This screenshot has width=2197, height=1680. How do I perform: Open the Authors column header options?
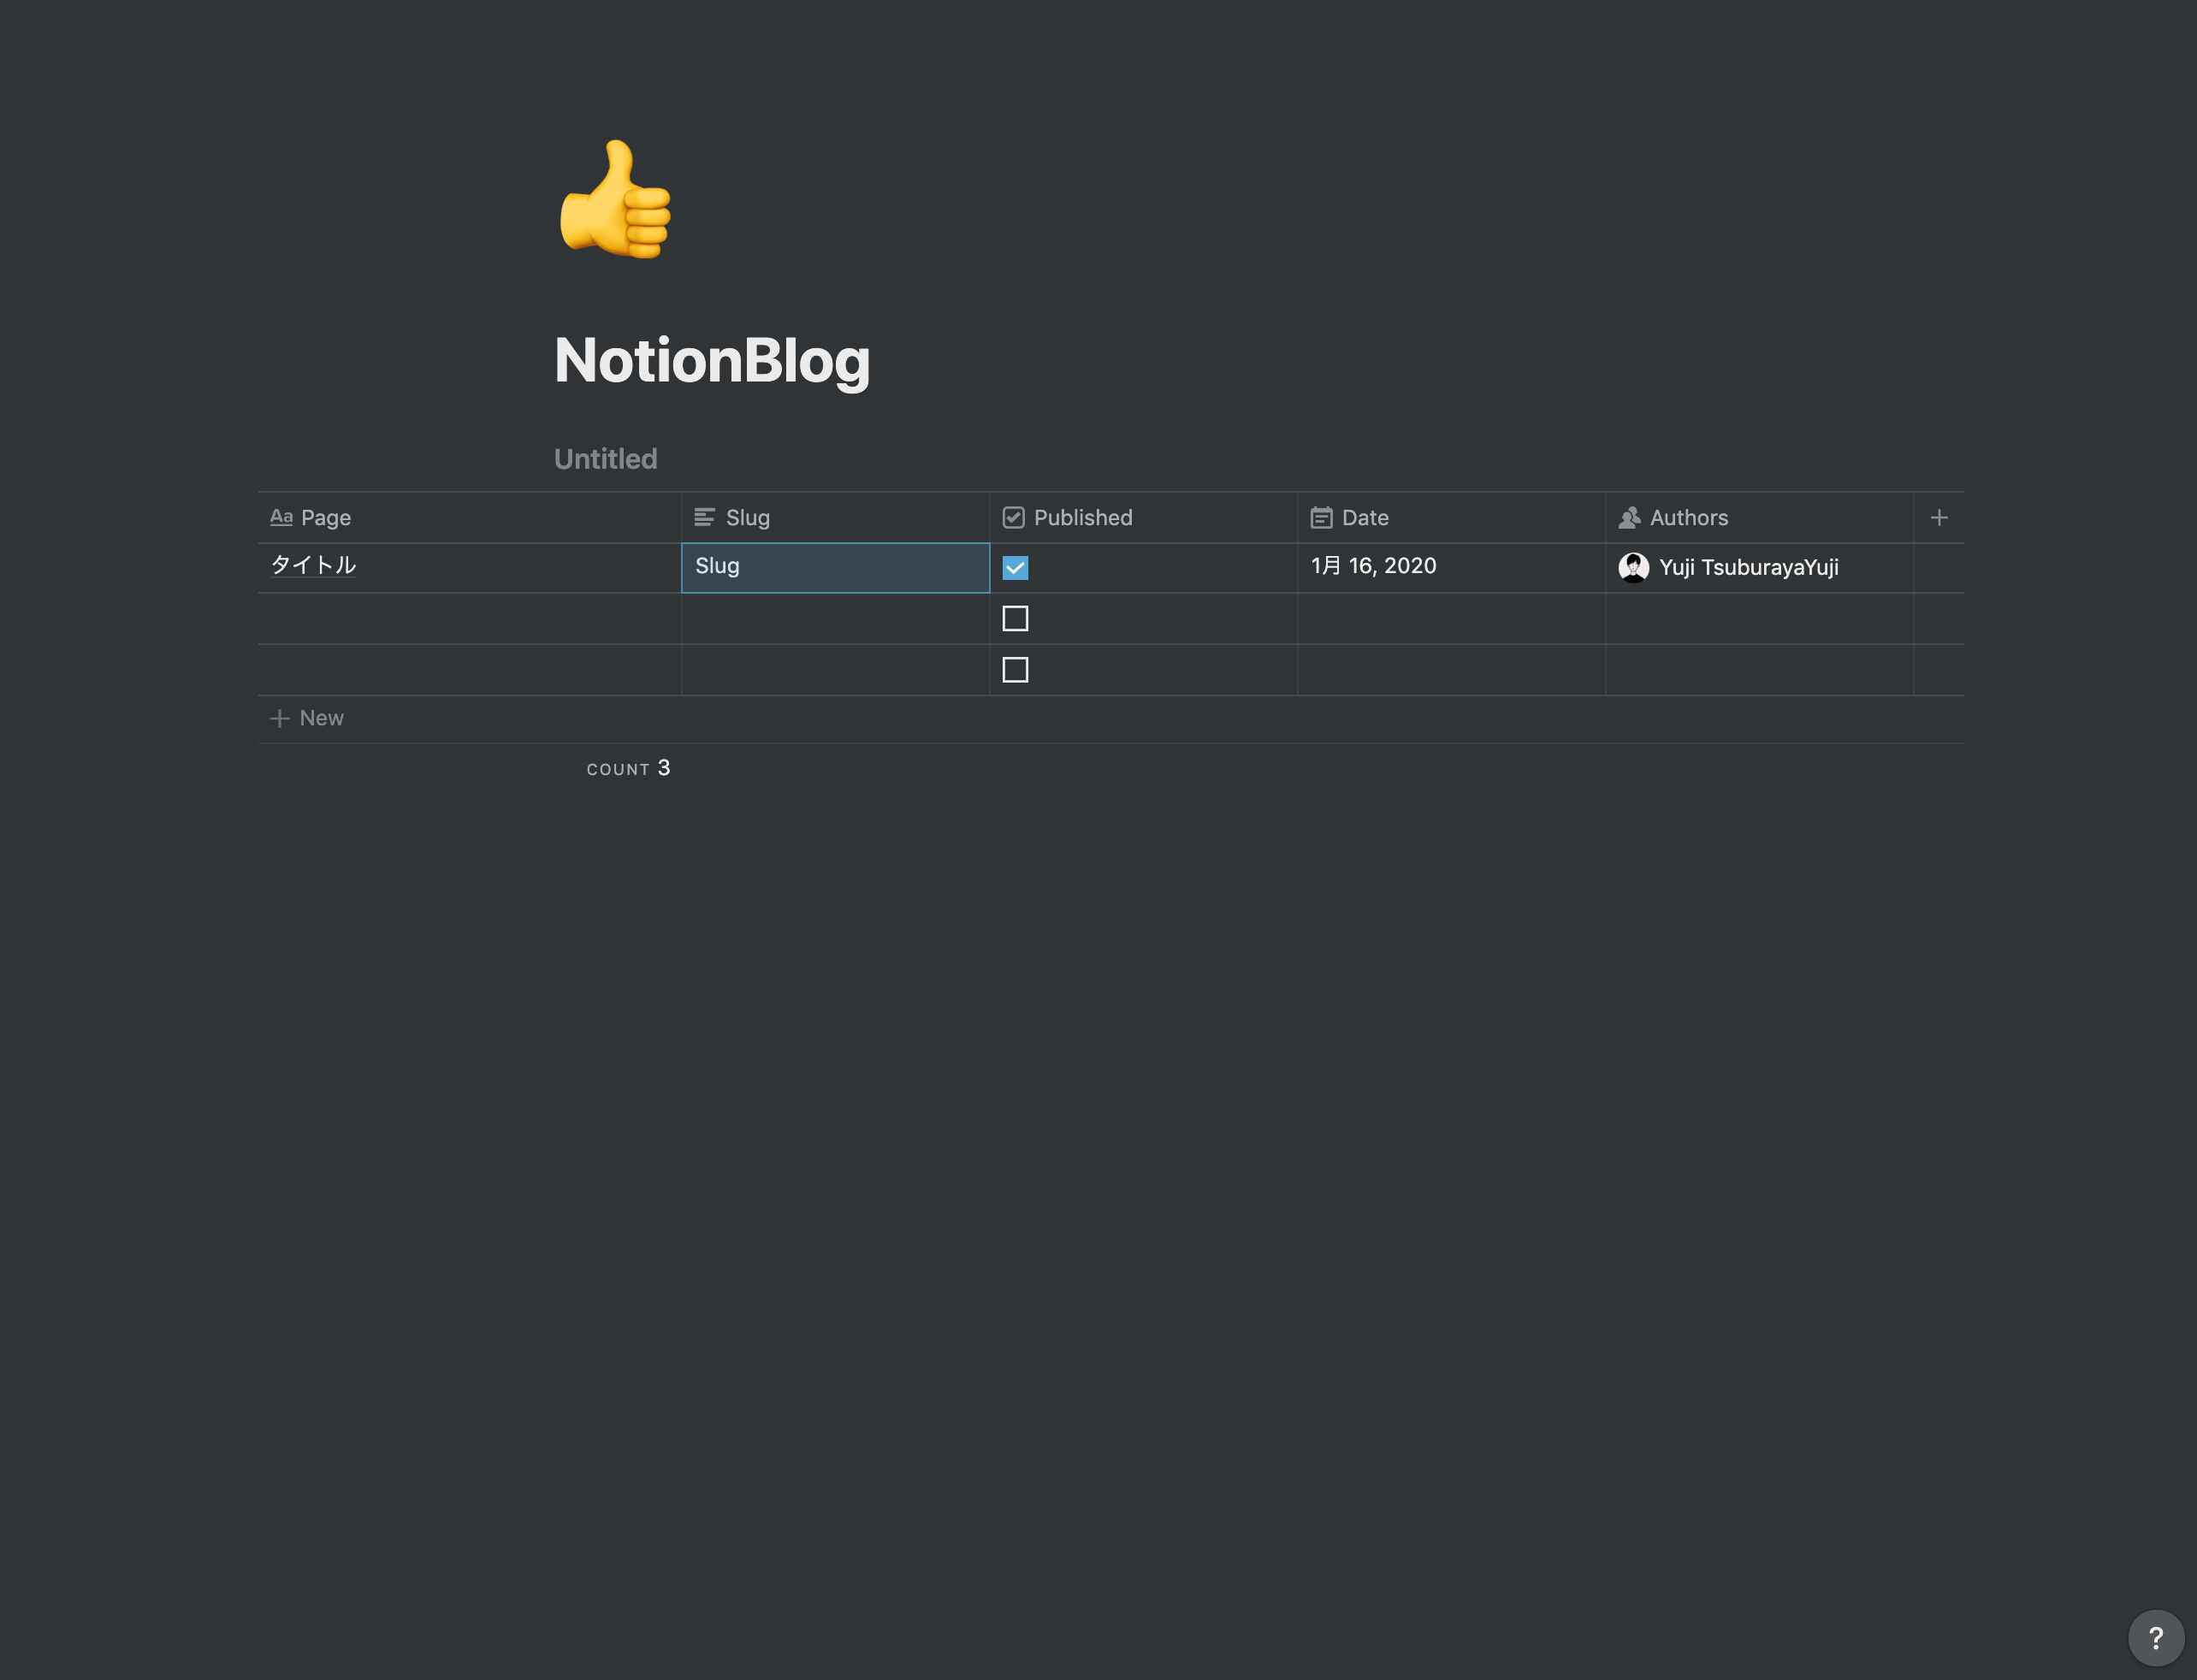click(1760, 518)
